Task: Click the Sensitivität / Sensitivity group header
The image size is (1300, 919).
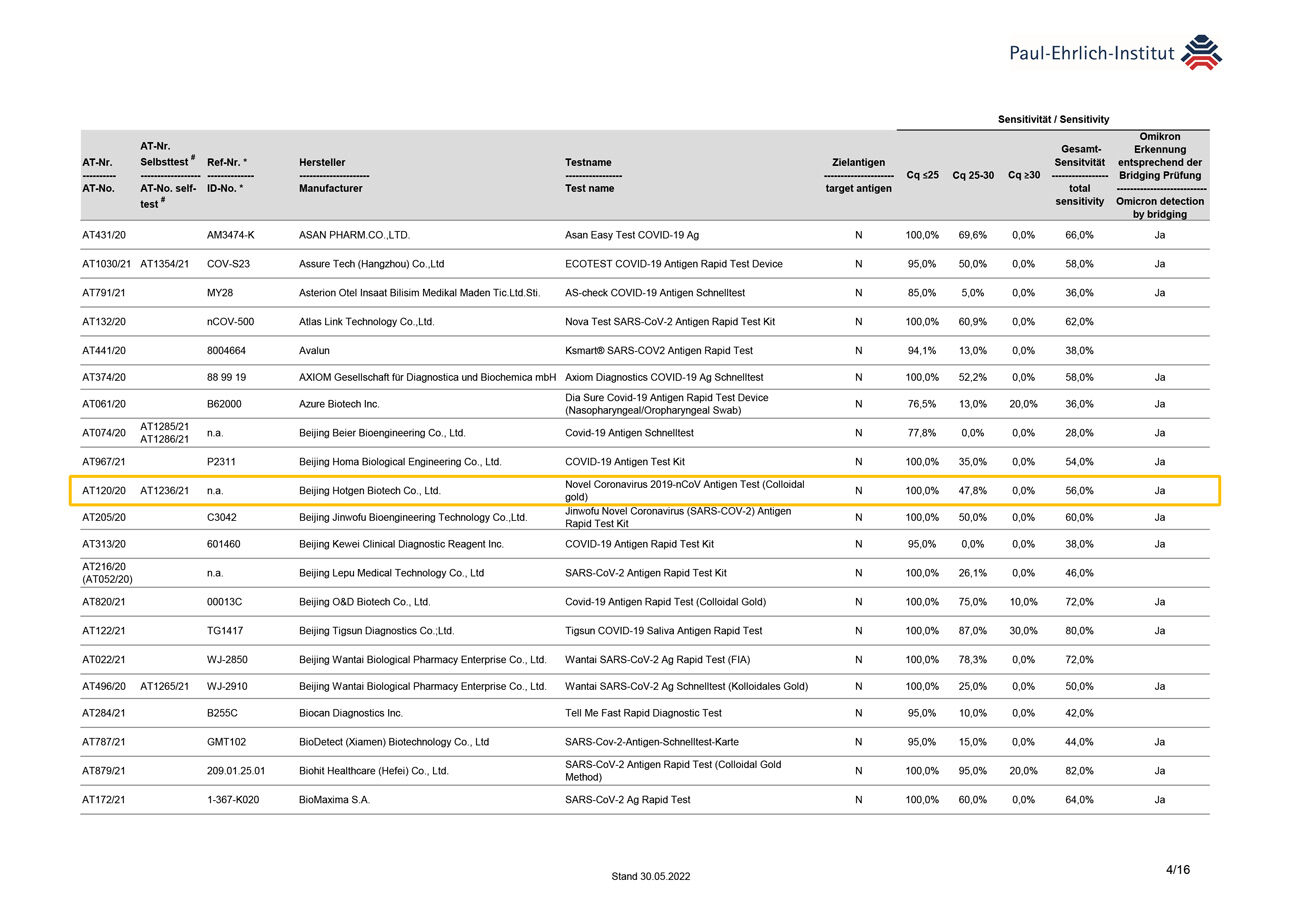Action: (1053, 120)
